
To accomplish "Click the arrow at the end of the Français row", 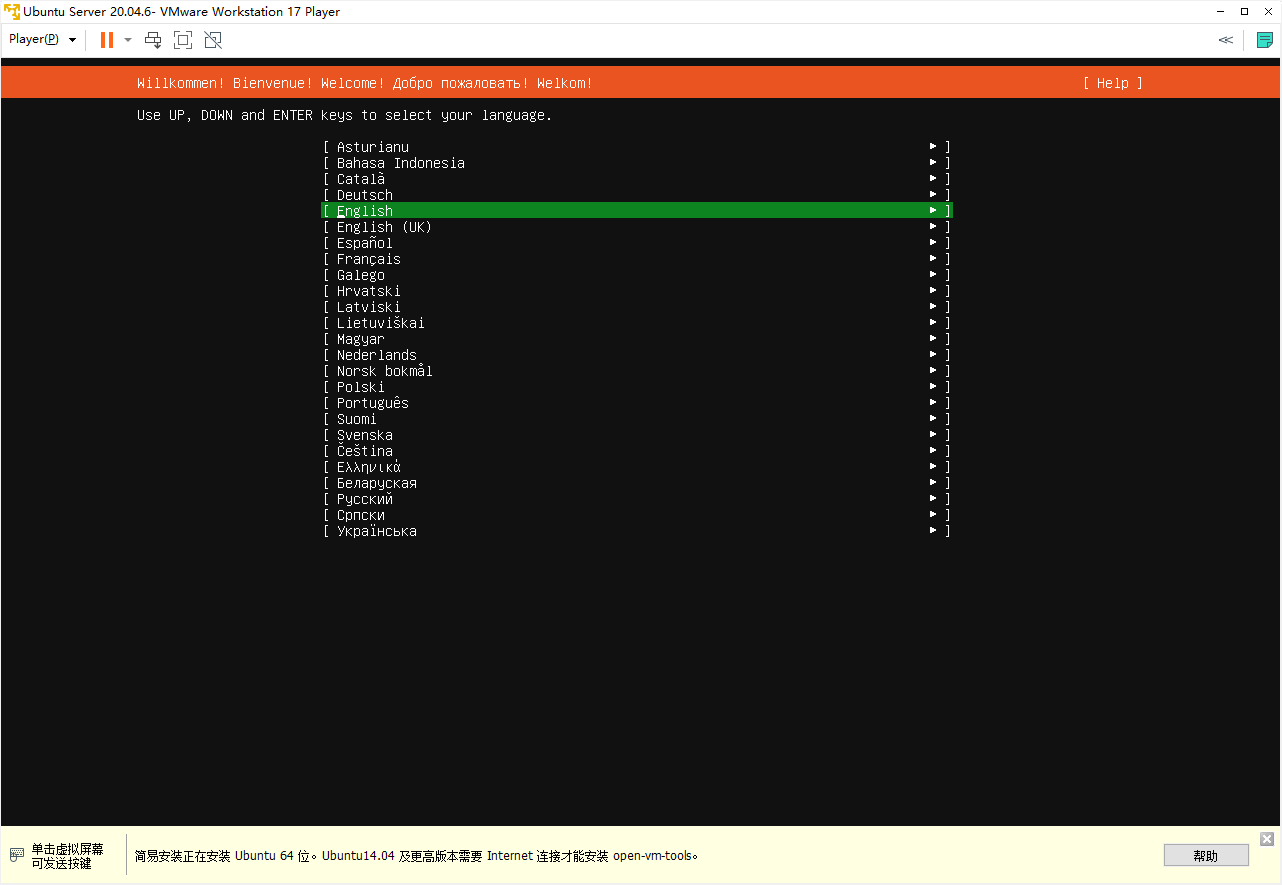I will [x=933, y=259].
